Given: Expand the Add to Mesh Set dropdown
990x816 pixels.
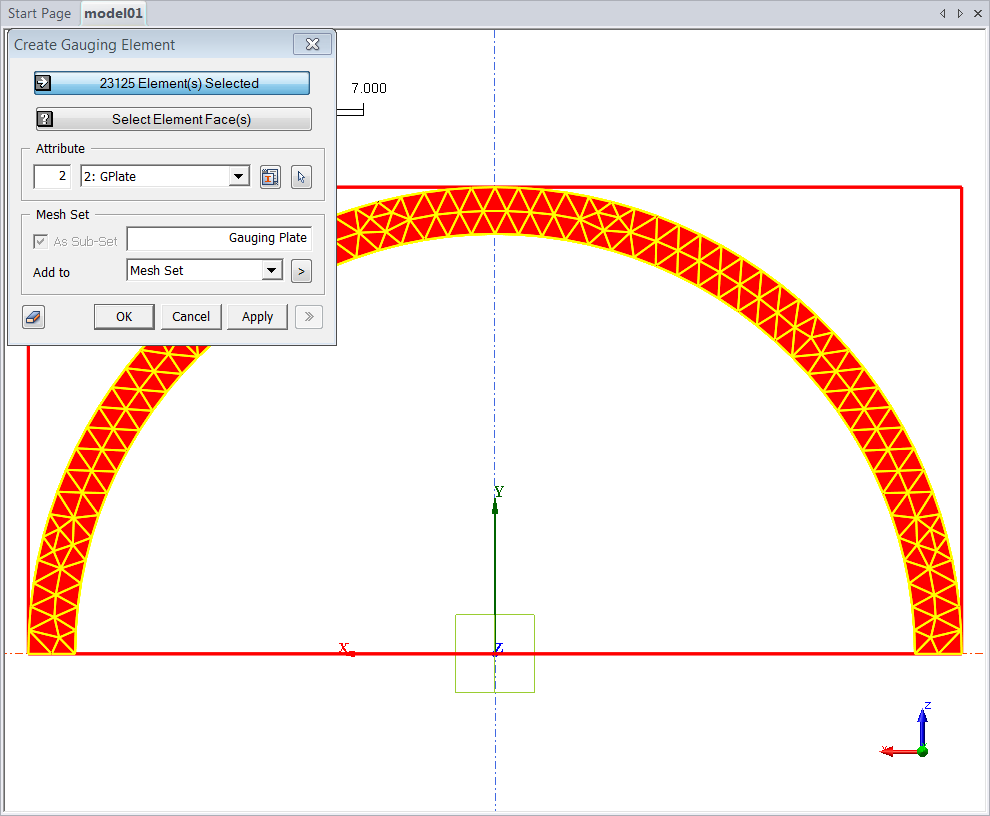Looking at the screenshot, I should (271, 271).
